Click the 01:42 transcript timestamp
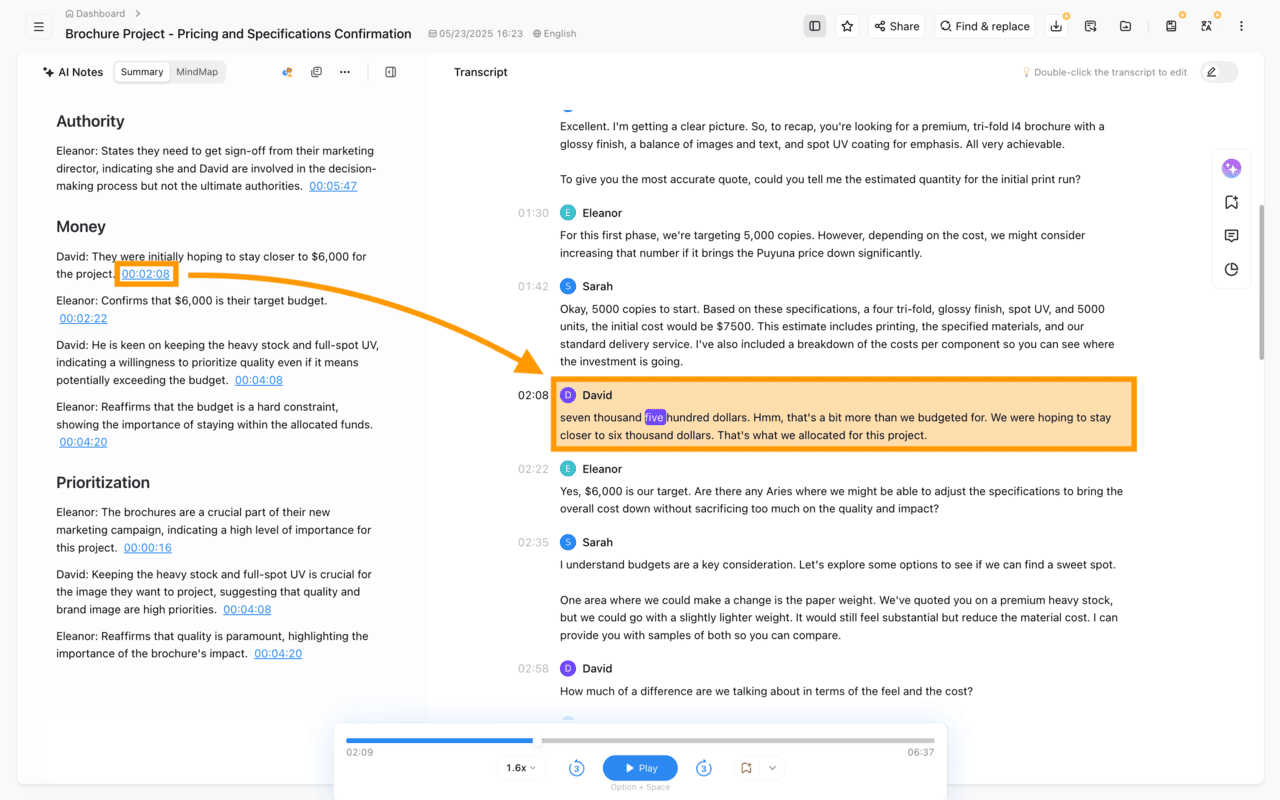 533,286
